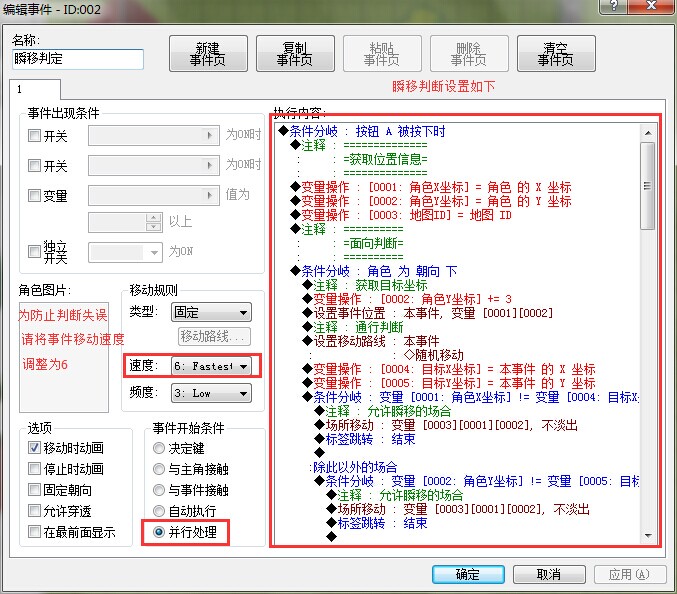This screenshot has width=677, height=594.
Task: Click the 复制事件页 button
Action: [295, 54]
